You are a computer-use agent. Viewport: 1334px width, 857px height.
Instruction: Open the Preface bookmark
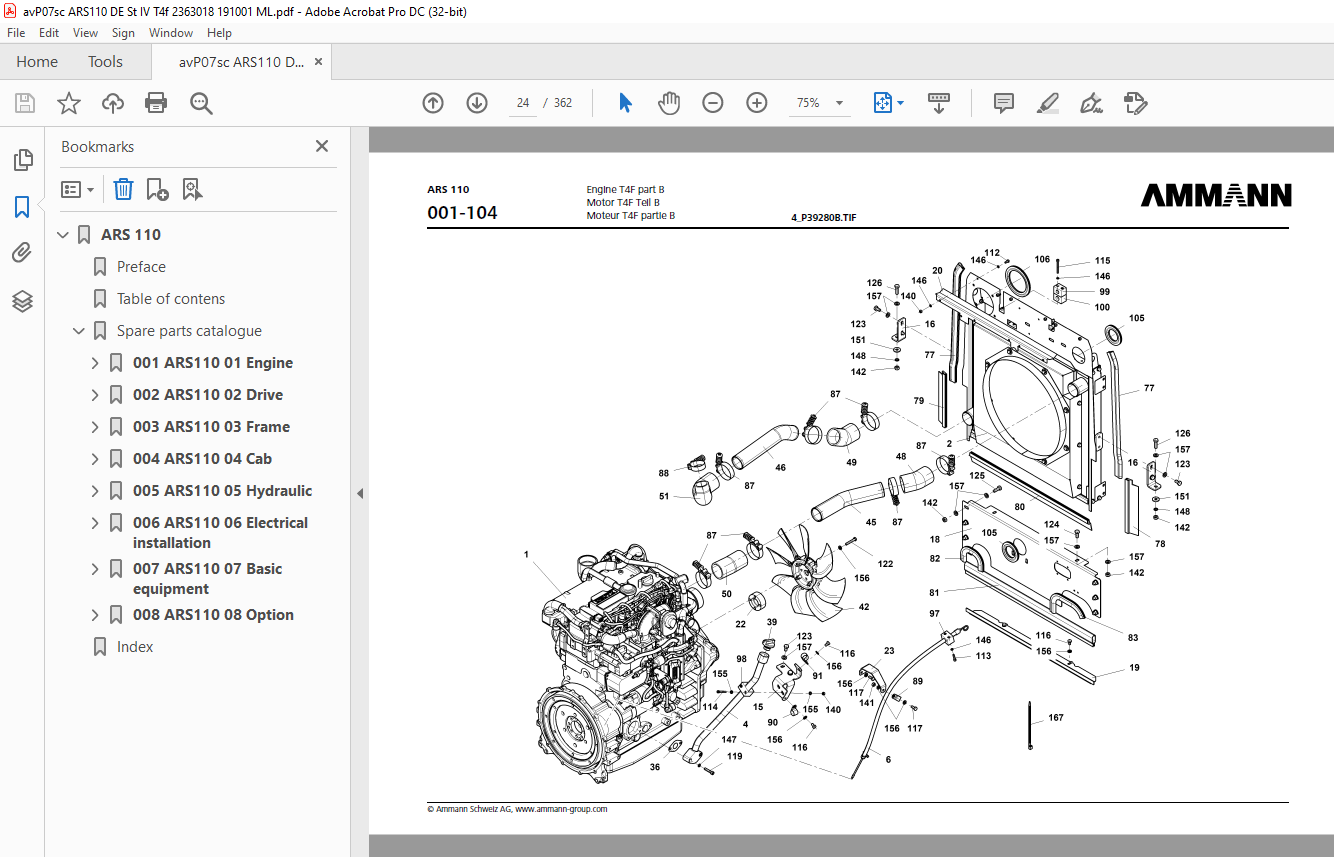point(141,267)
